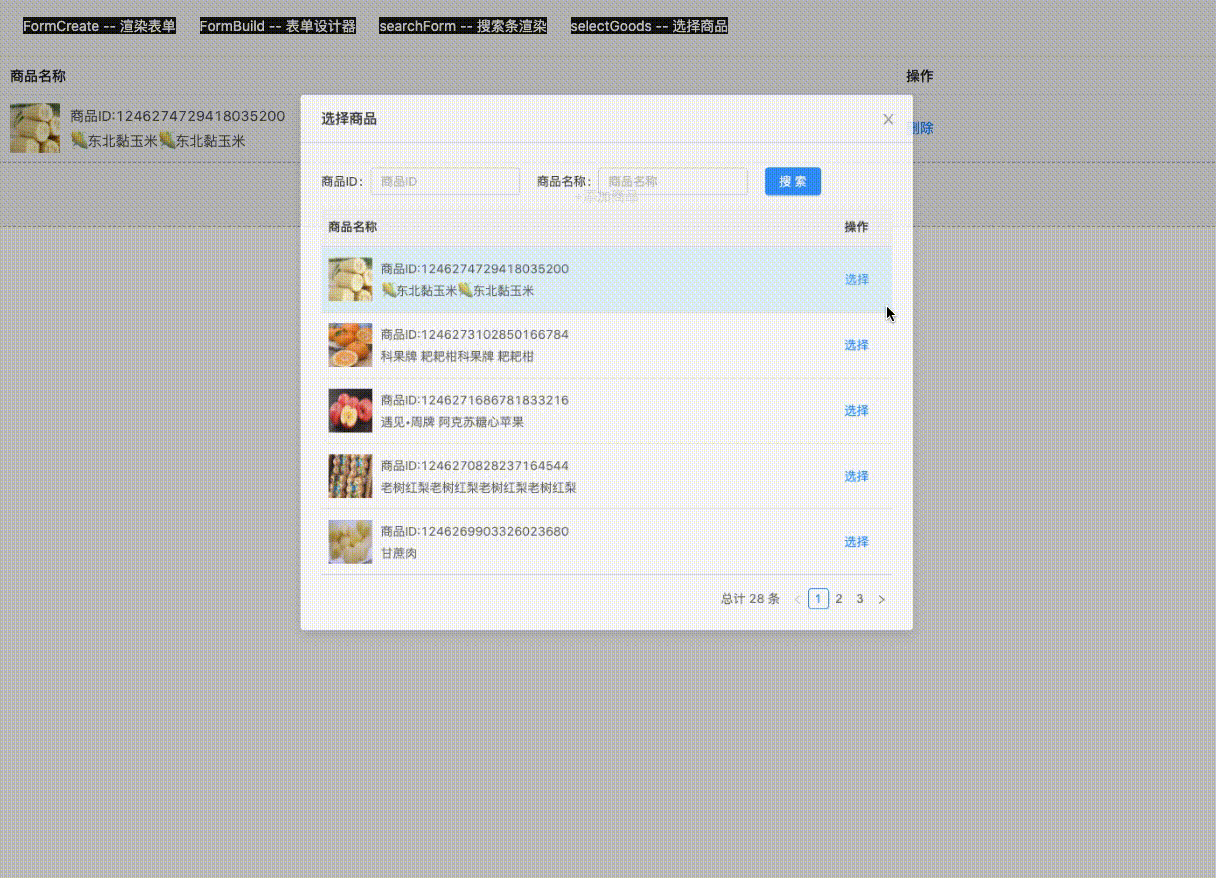Close the 选择商品 dialog with X

point(888,119)
